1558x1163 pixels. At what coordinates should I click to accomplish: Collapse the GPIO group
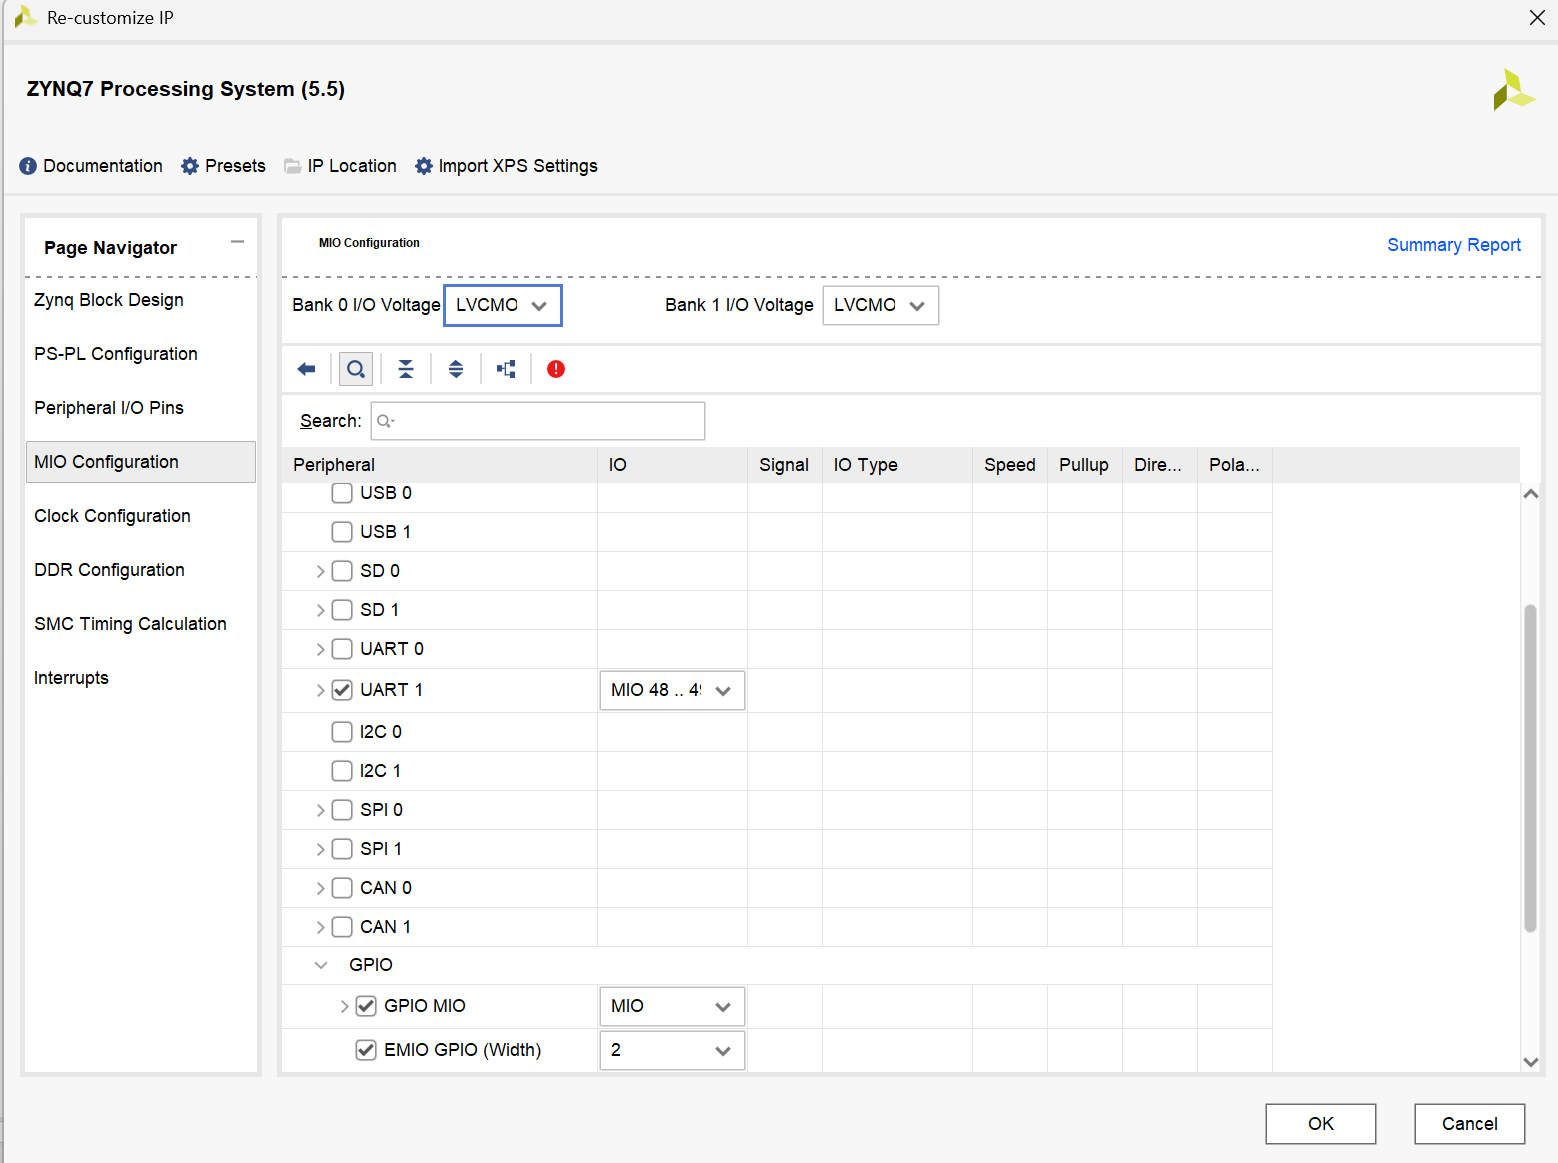click(x=321, y=965)
